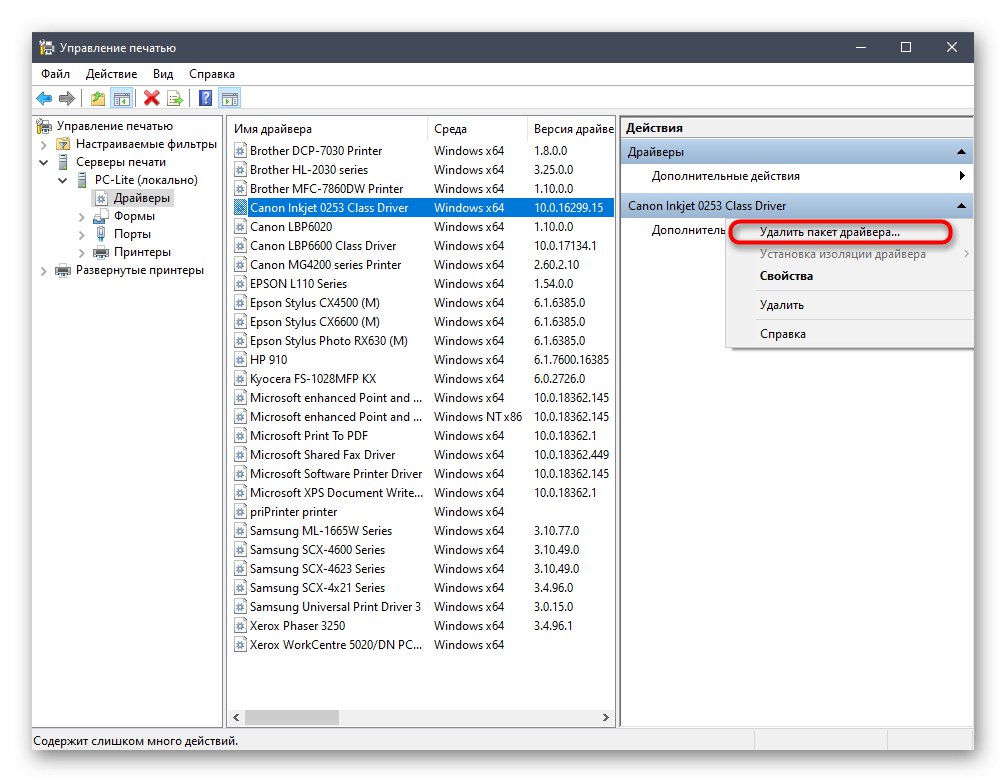
Task: Click driver icon beside Kyocera FS-1028MFP KX
Action: 240,378
